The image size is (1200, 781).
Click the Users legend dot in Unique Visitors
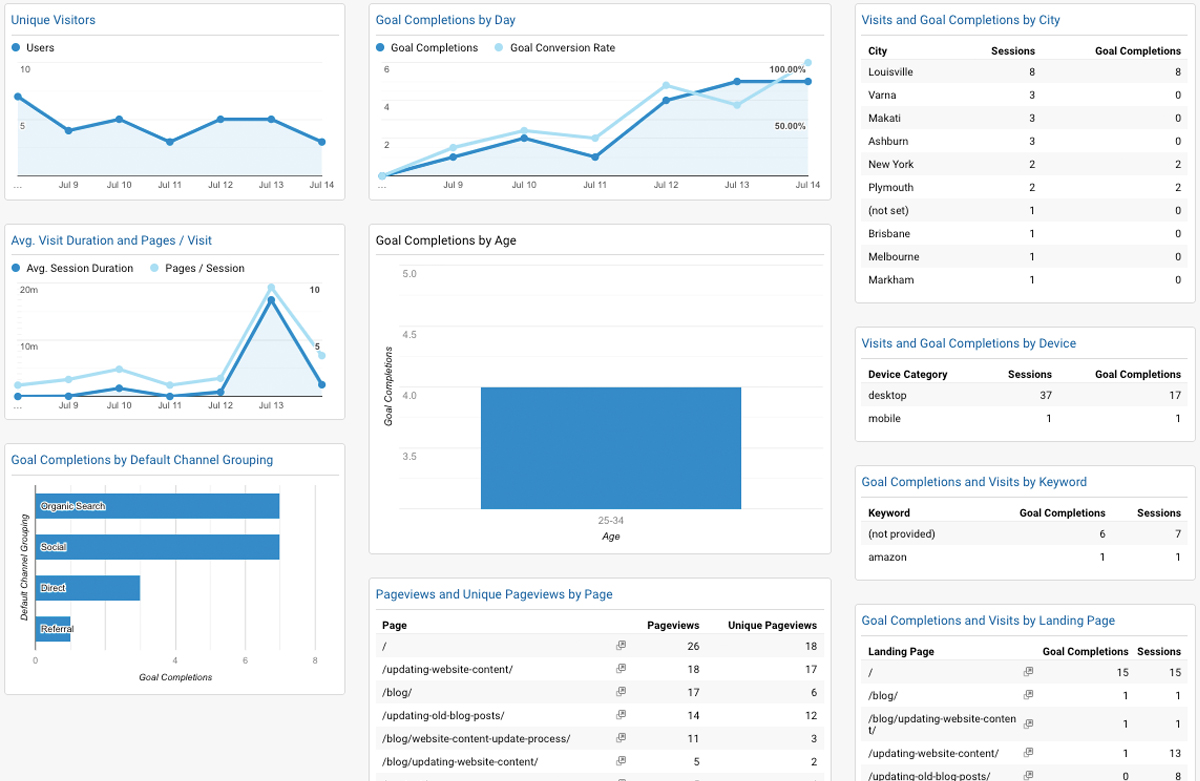tap(16, 48)
